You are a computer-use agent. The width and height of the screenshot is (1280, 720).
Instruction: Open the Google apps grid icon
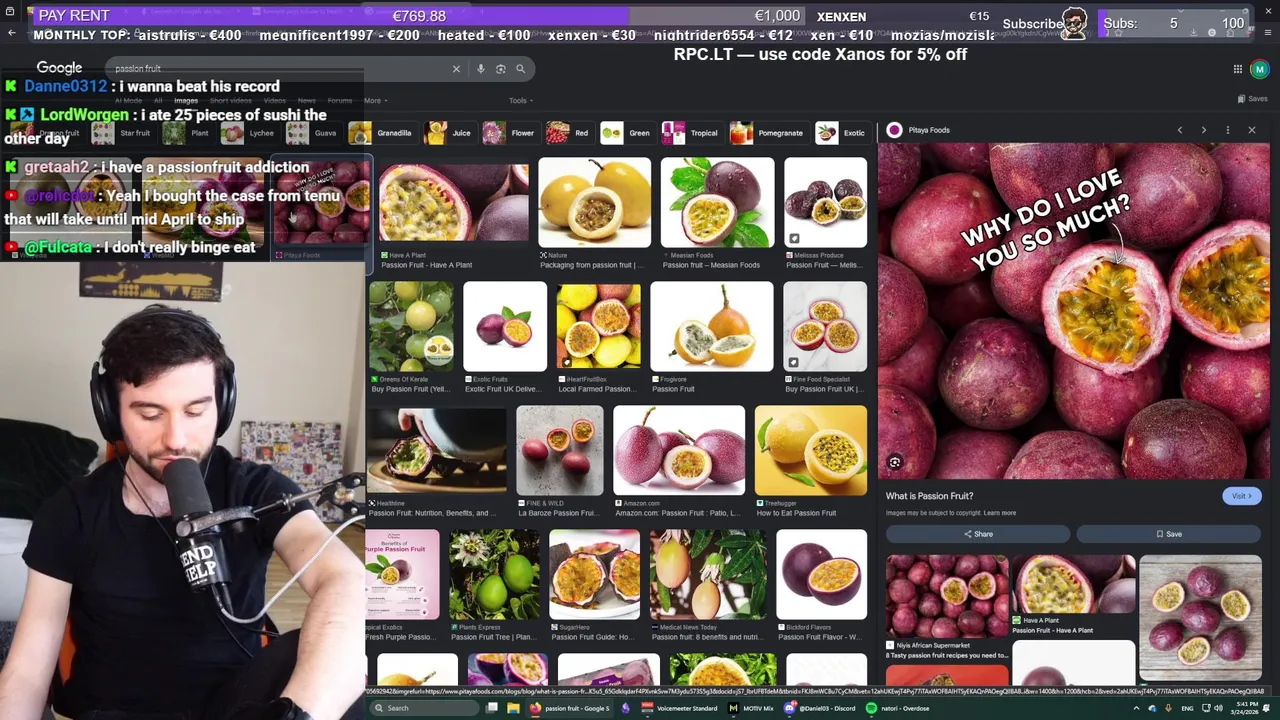(1237, 69)
